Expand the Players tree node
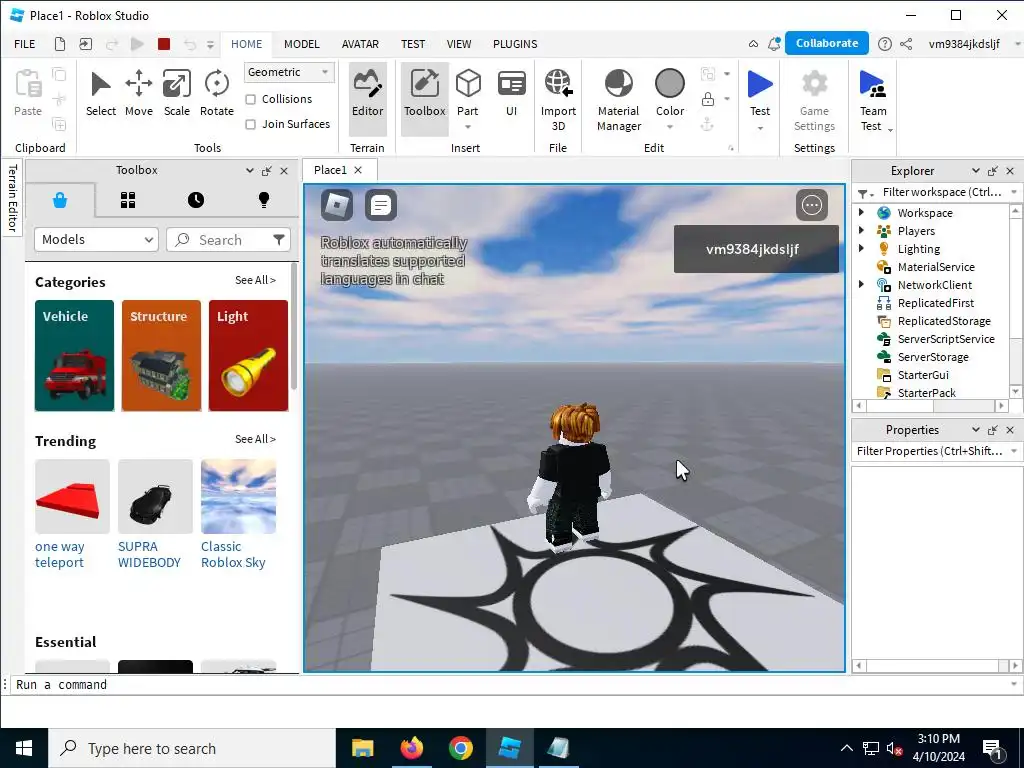This screenshot has height=768, width=1024. [861, 230]
